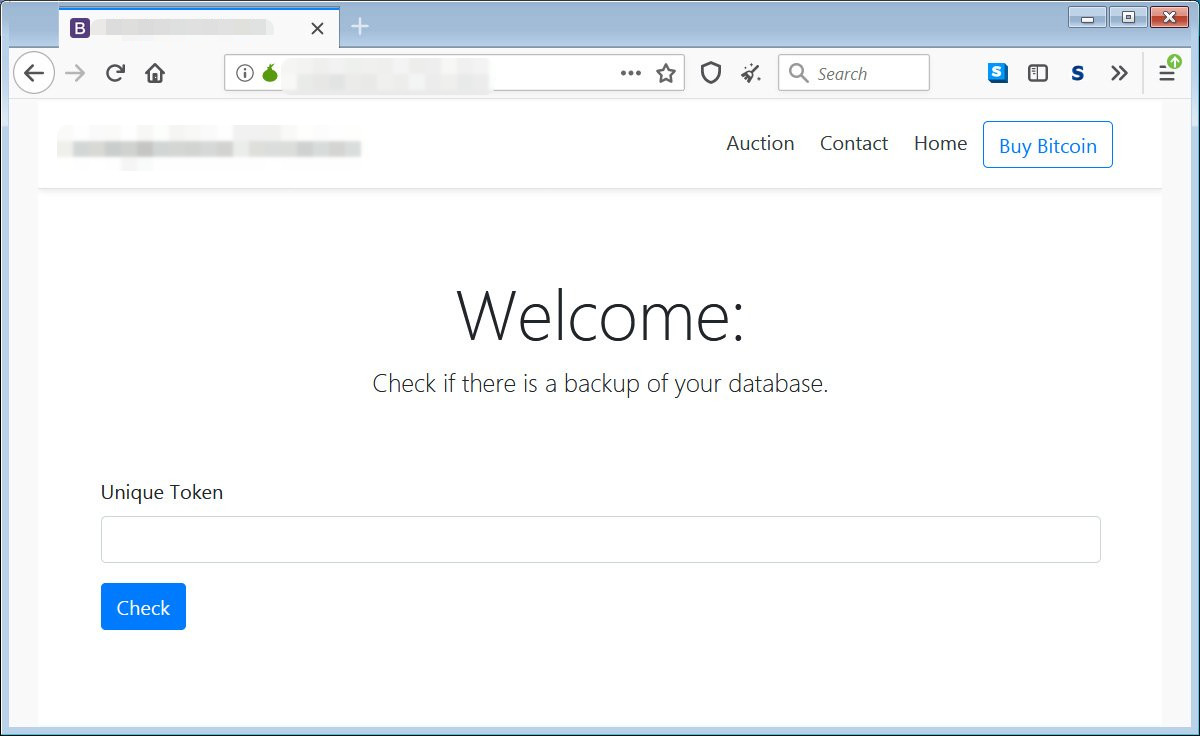Go to the browser home page

(155, 73)
